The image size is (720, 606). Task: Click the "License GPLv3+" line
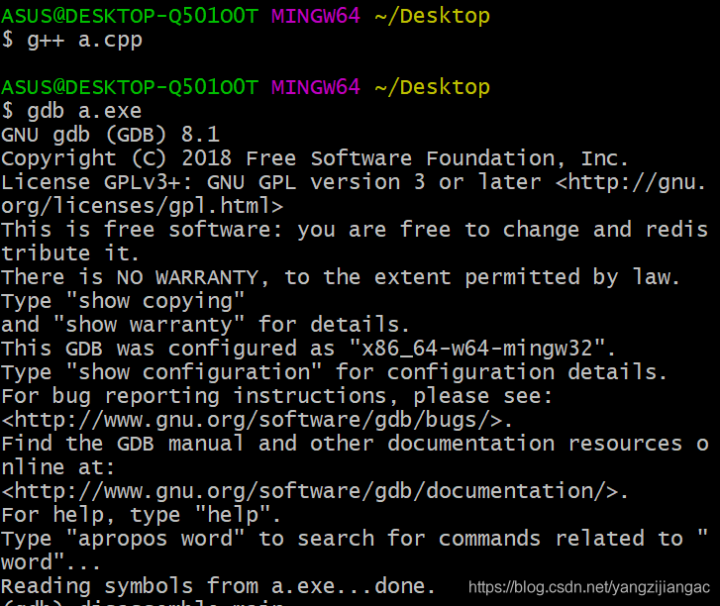[354, 182]
